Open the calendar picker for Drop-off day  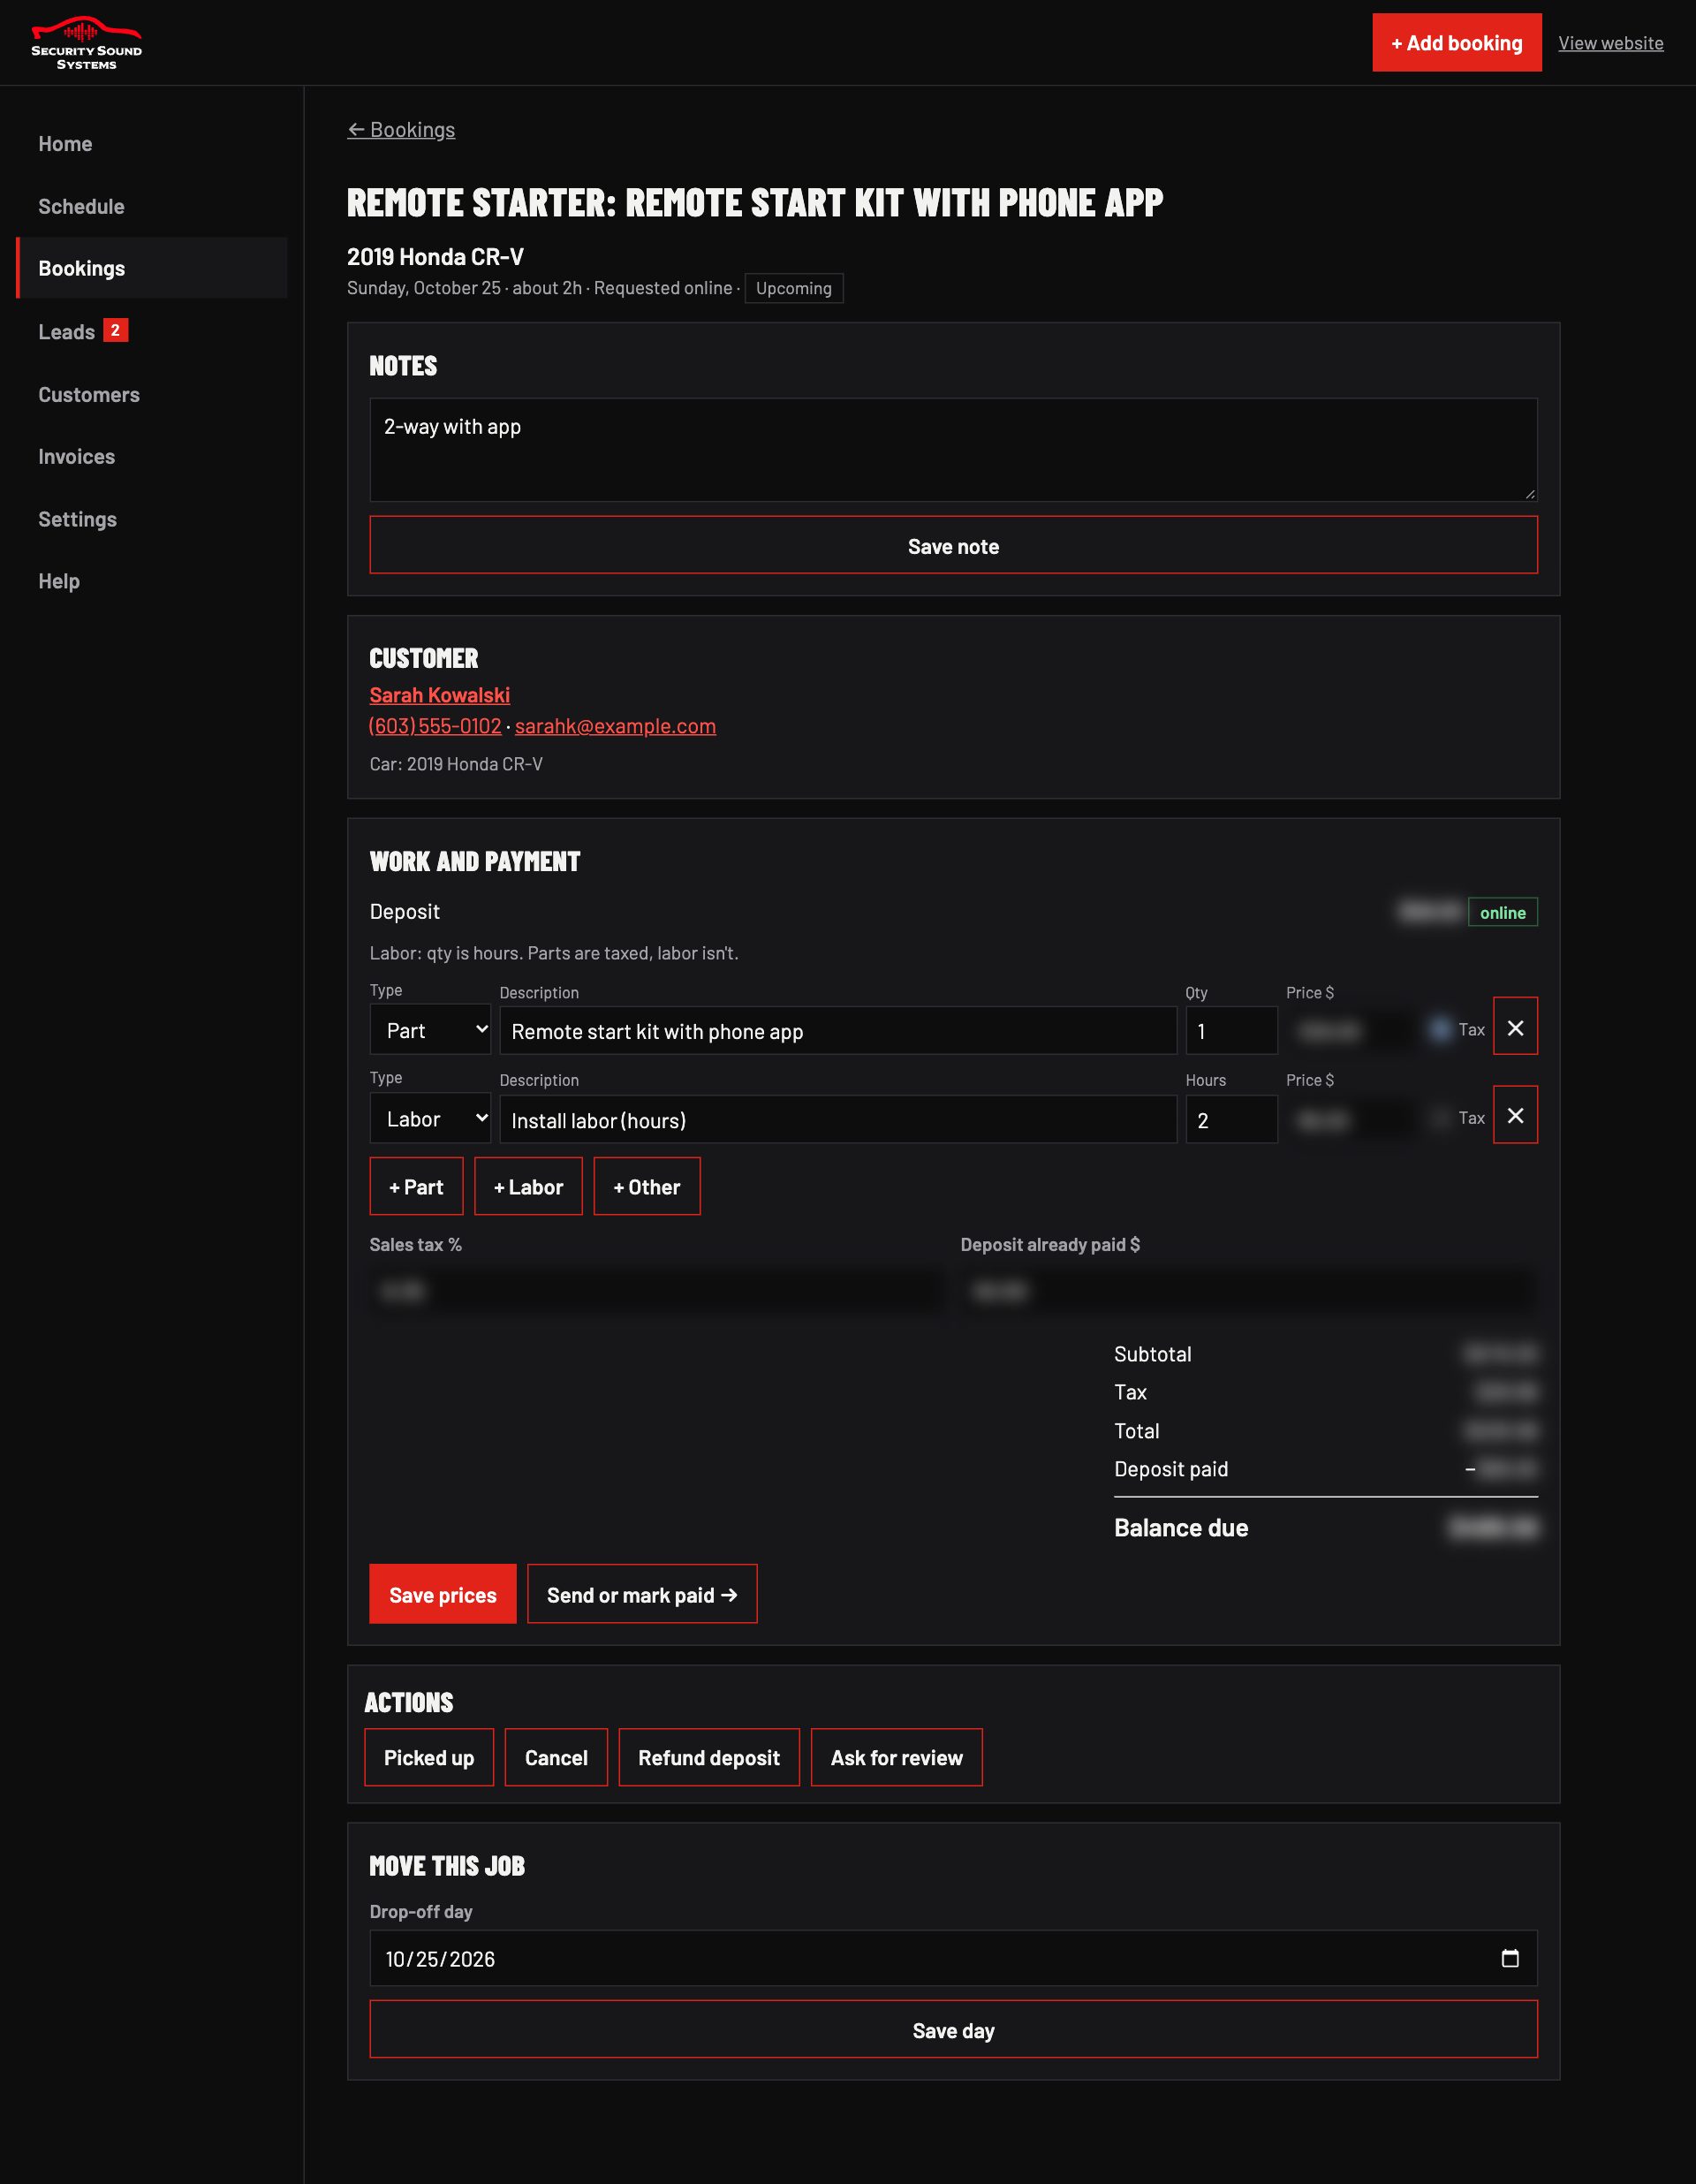point(1510,1958)
